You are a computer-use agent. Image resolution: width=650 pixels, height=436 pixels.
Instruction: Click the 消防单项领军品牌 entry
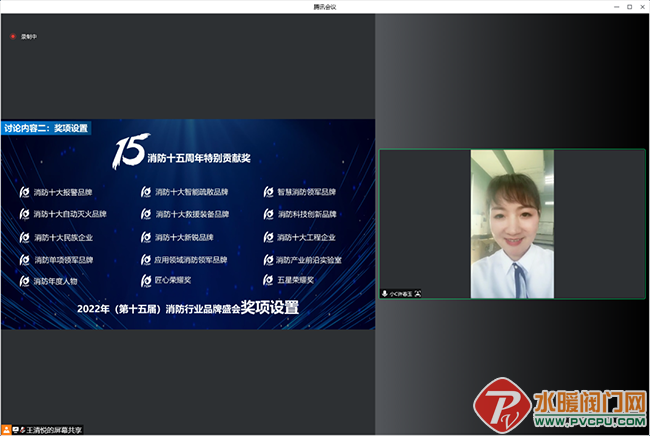point(63,260)
